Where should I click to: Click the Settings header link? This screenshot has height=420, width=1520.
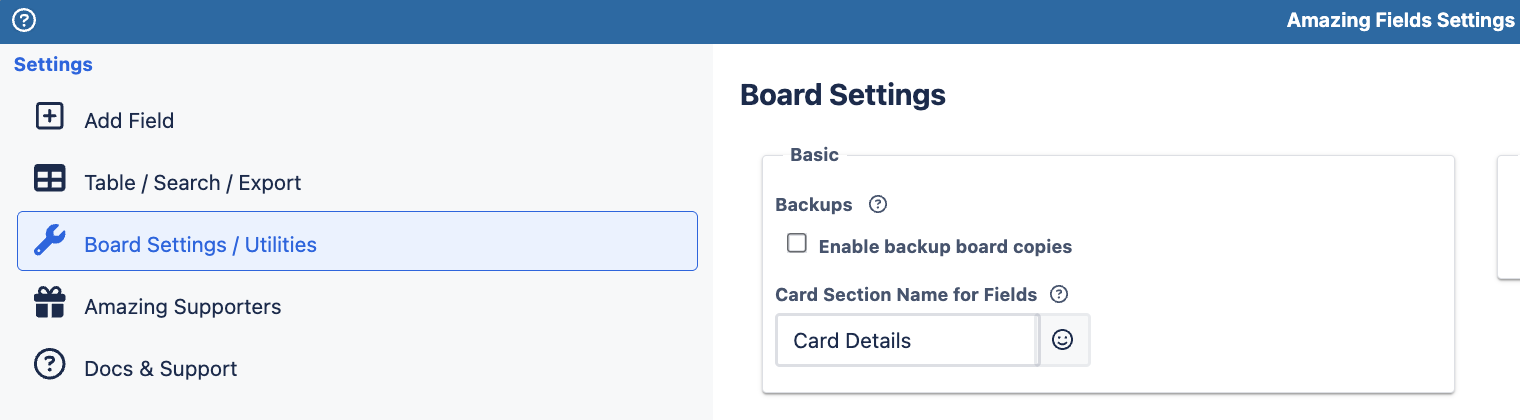click(x=53, y=64)
